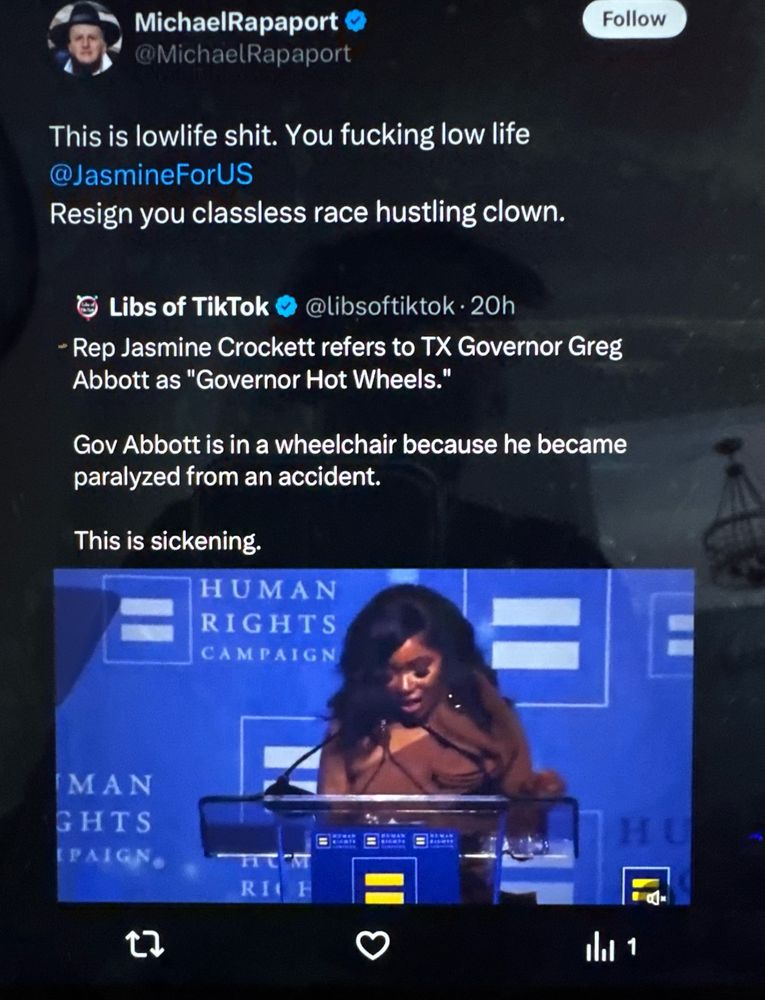Repost the tweet using the retweet icon
The image size is (765, 1000).
coord(145,945)
